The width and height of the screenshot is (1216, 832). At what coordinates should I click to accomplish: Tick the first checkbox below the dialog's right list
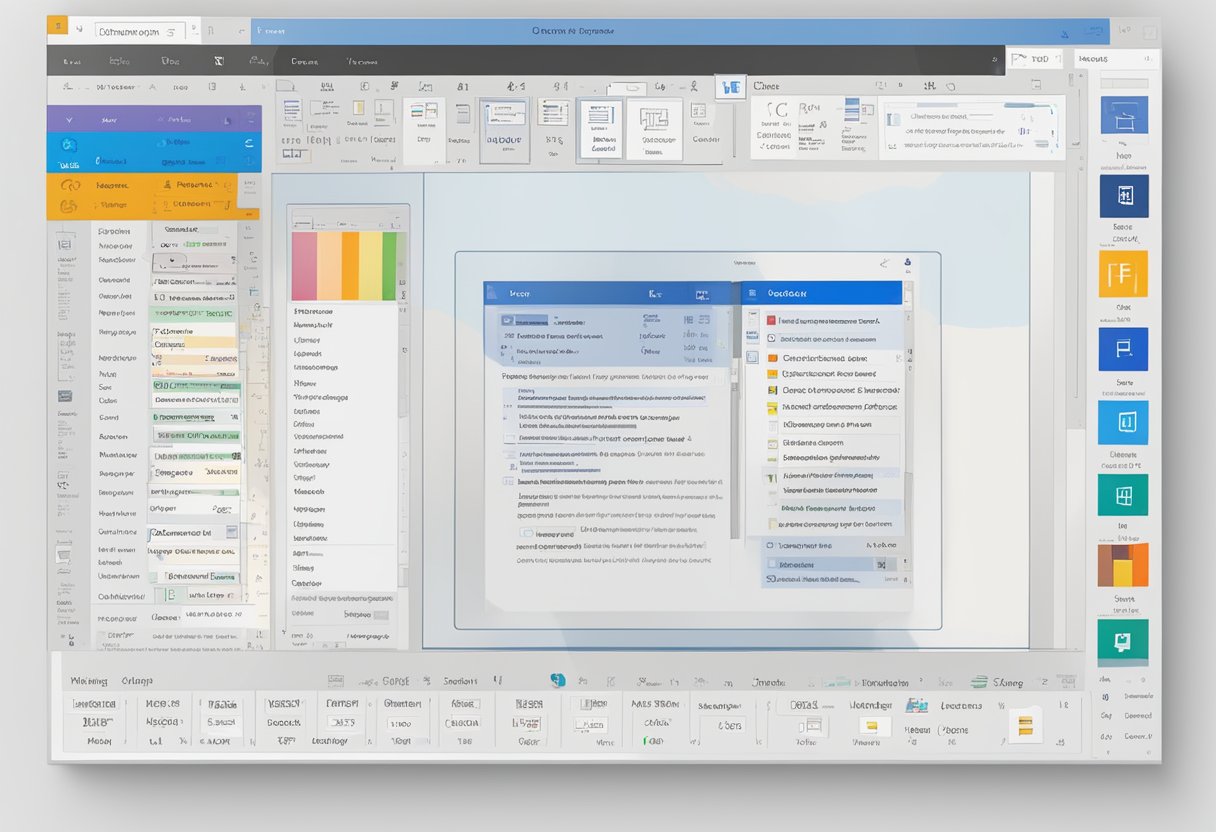[x=770, y=546]
